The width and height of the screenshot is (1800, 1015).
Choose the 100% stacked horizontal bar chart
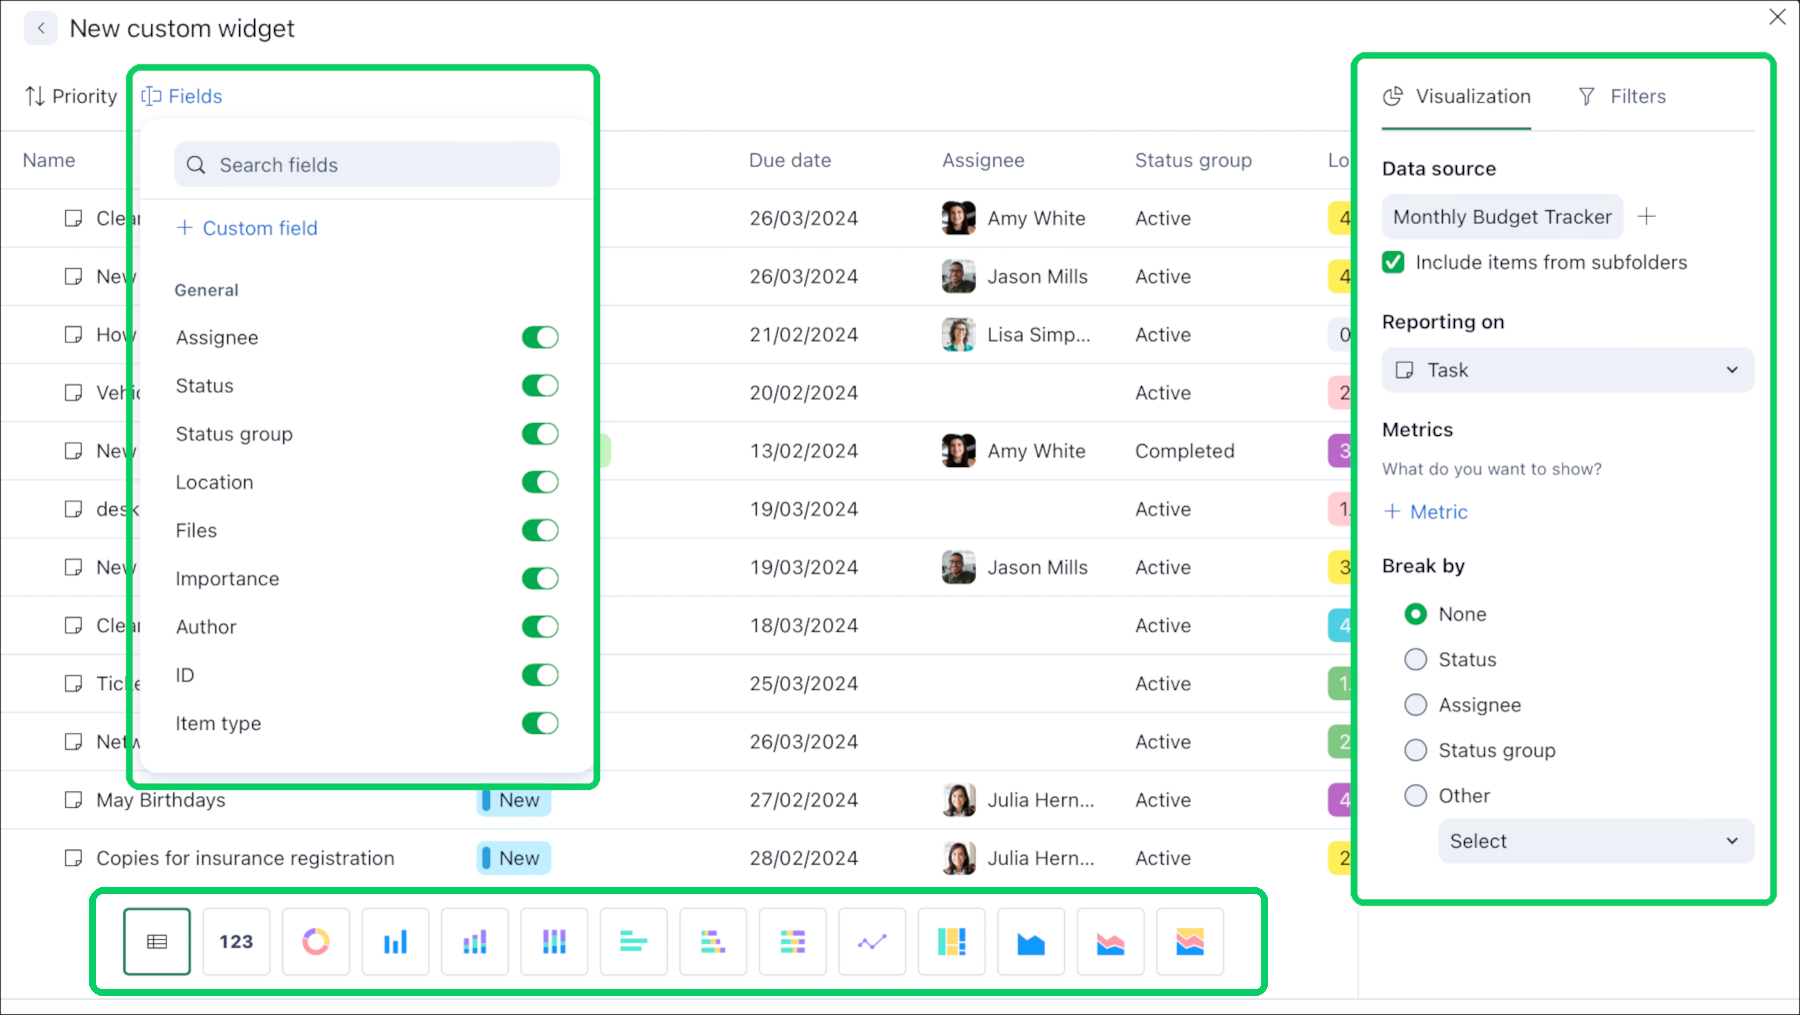793,941
